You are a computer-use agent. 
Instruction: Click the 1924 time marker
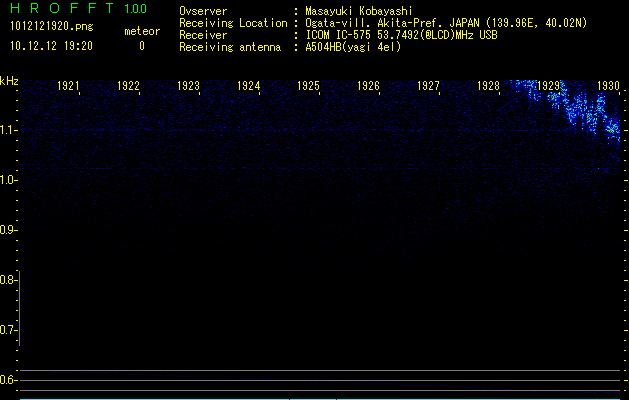(x=248, y=85)
